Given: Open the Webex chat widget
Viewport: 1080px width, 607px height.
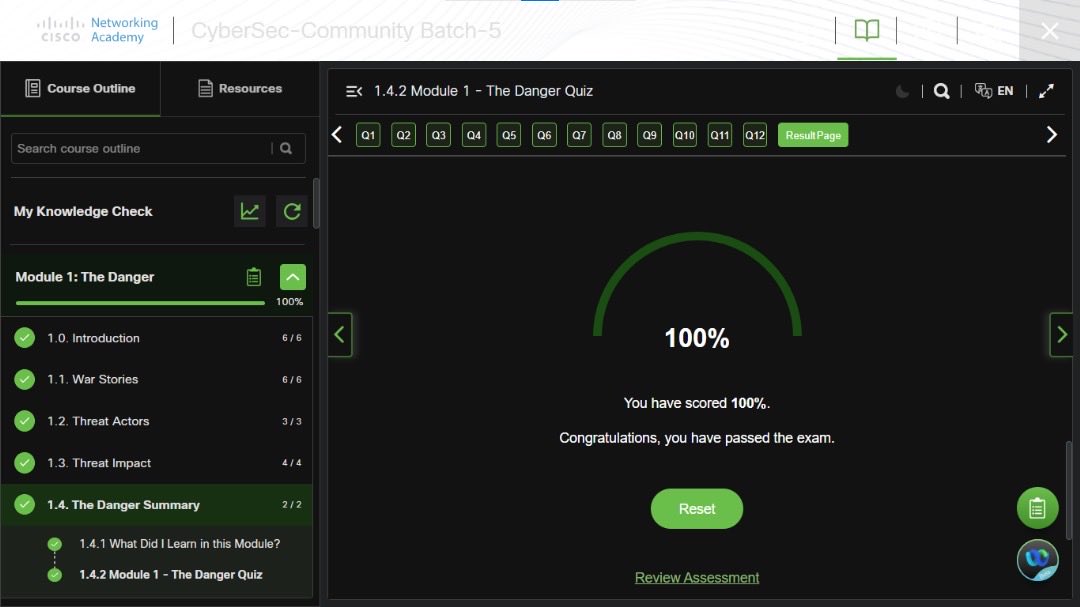Looking at the screenshot, I should click(x=1037, y=560).
